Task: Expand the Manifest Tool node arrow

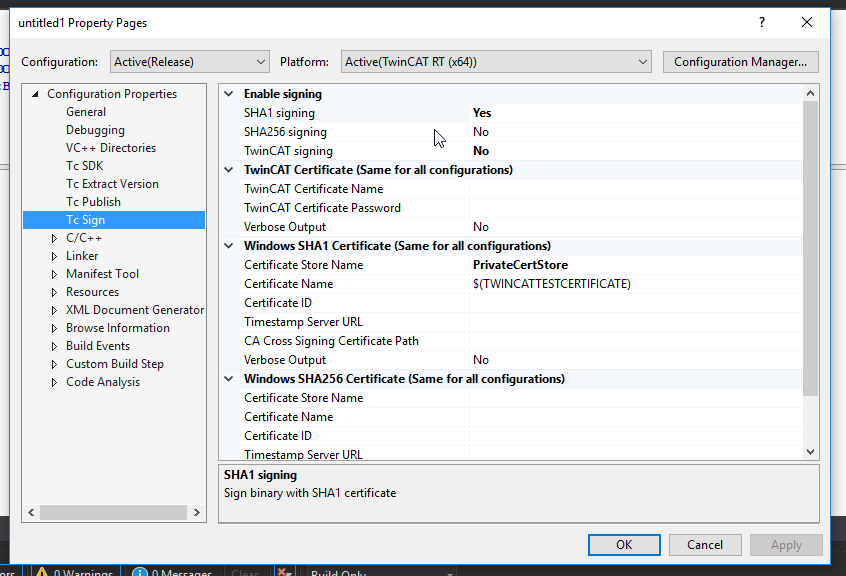Action: click(x=54, y=274)
